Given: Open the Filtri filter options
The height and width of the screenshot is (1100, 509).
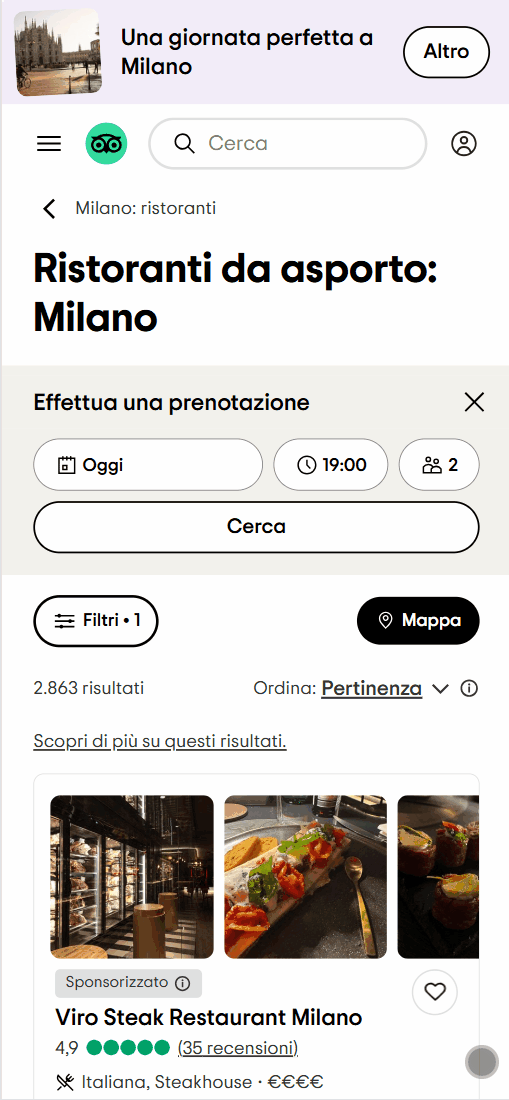Looking at the screenshot, I should tap(96, 621).
